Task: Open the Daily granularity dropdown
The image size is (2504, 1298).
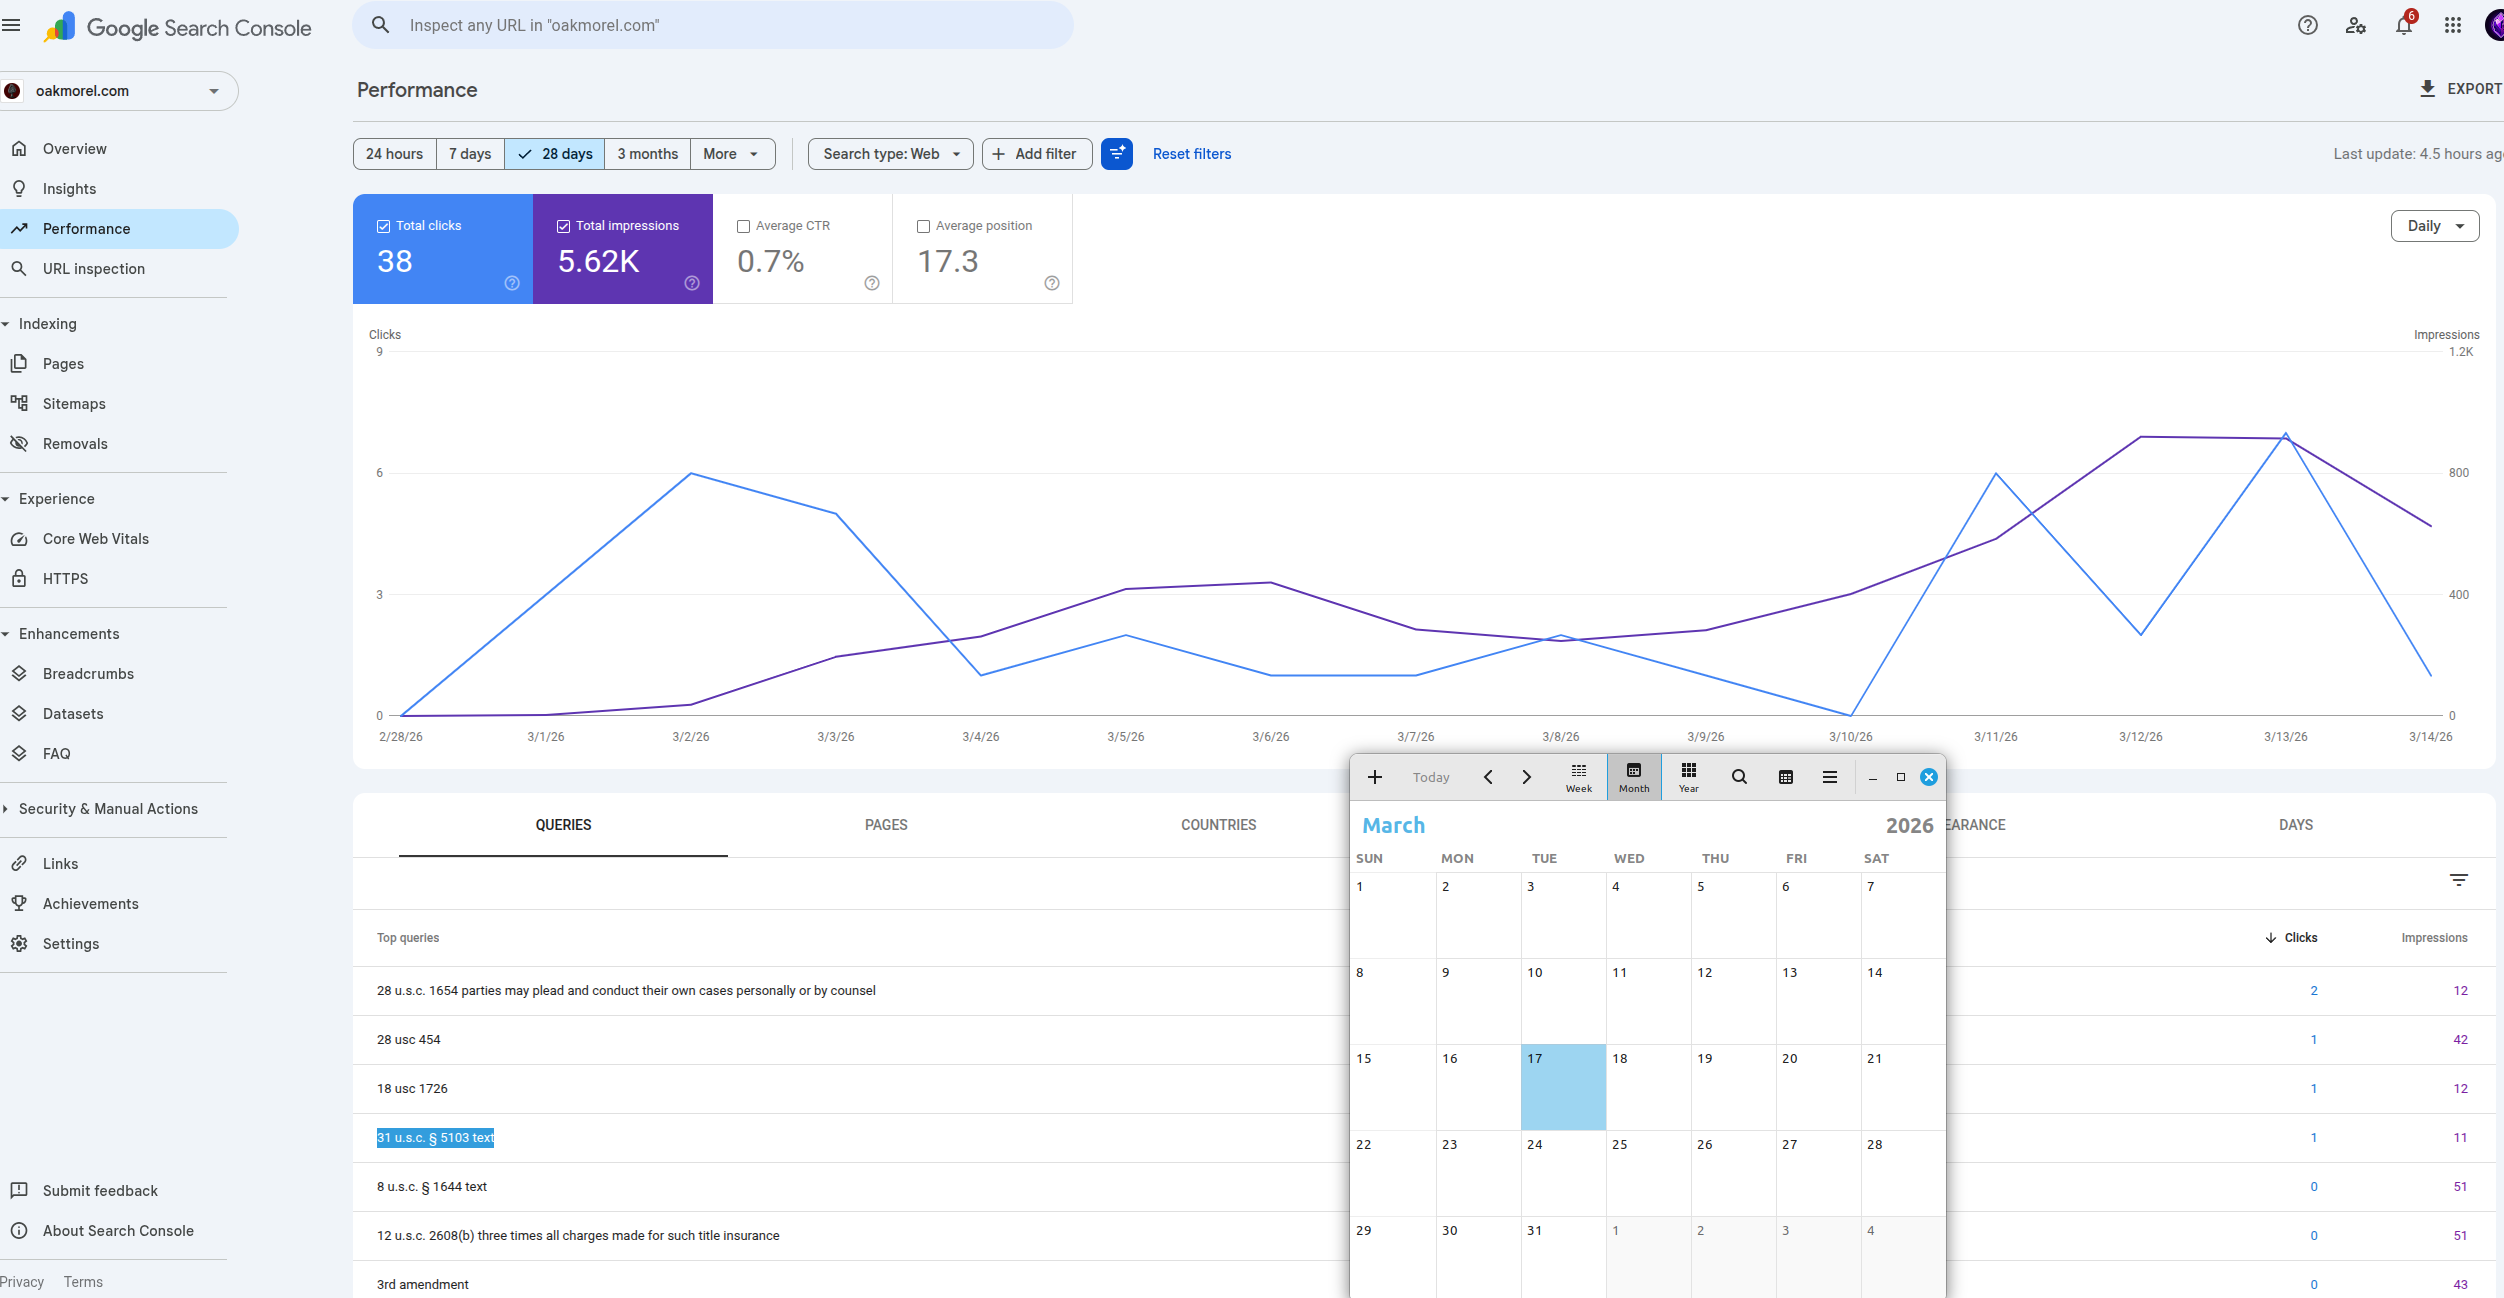Action: pyautogui.click(x=2434, y=226)
